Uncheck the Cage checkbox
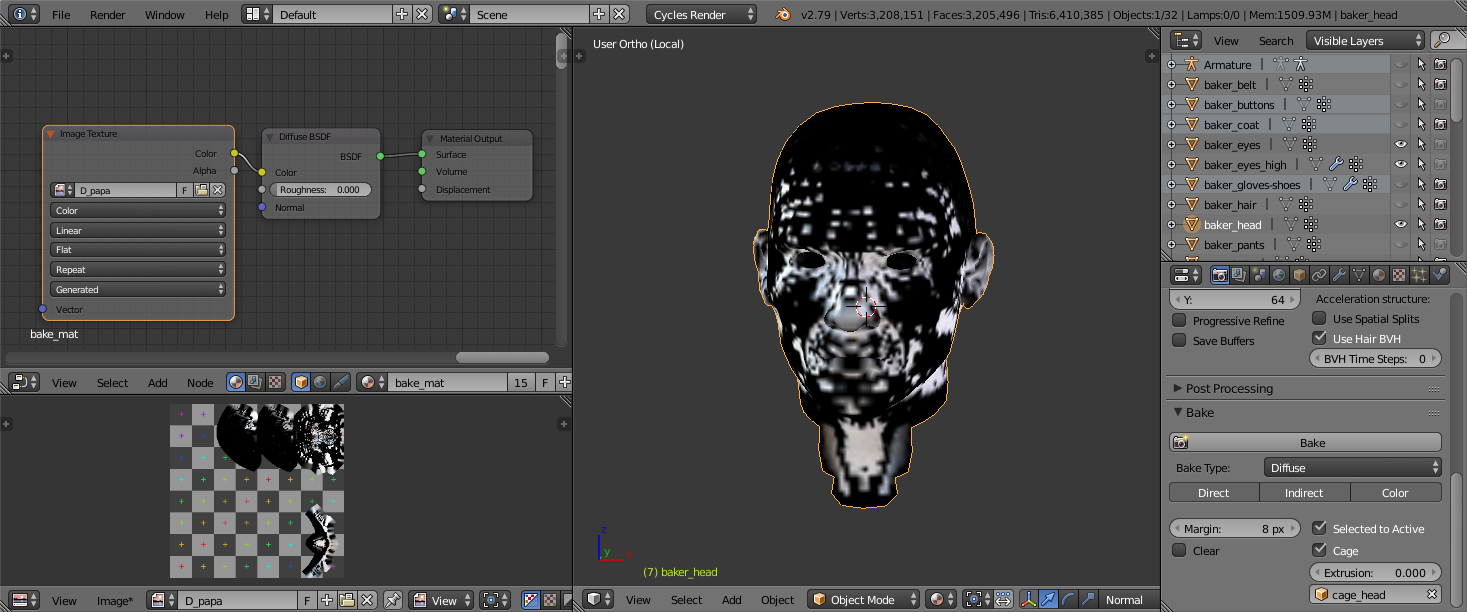1467x612 pixels. [1319, 550]
